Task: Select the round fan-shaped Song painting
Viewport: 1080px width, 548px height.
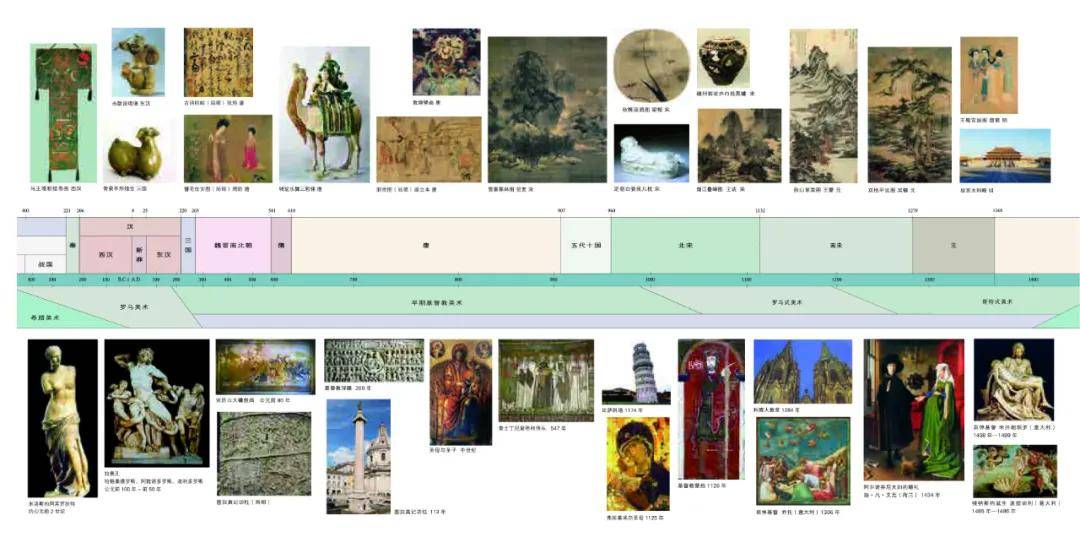Action: [652, 66]
